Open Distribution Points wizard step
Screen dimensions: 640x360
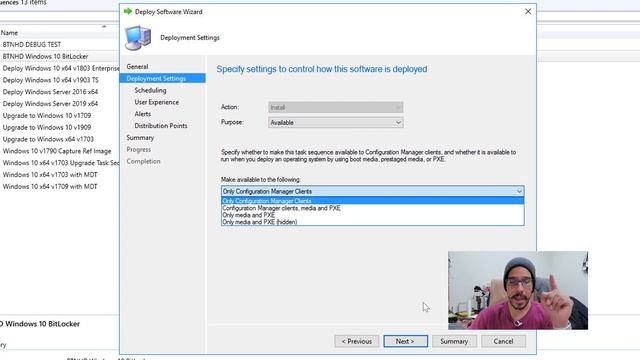(x=161, y=126)
